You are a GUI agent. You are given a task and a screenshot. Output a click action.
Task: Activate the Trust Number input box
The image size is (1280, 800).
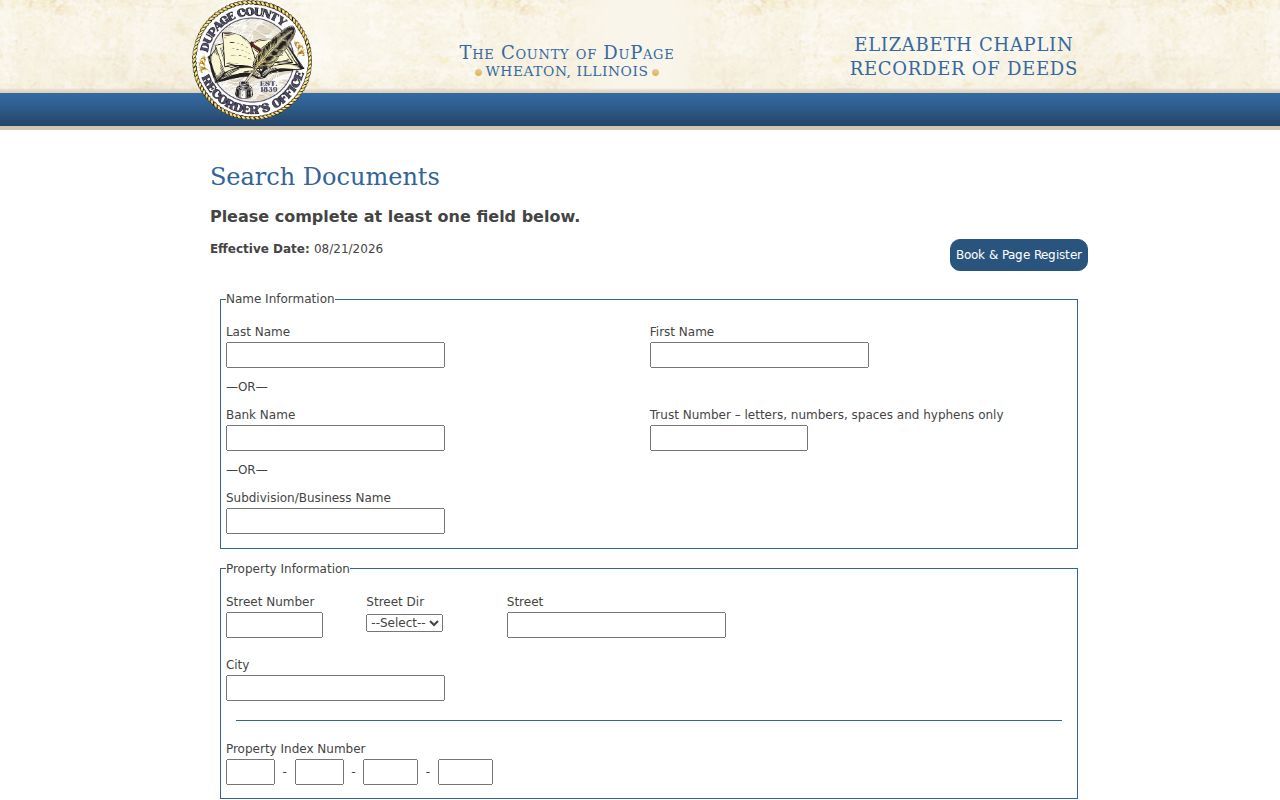pyautogui.click(x=729, y=438)
